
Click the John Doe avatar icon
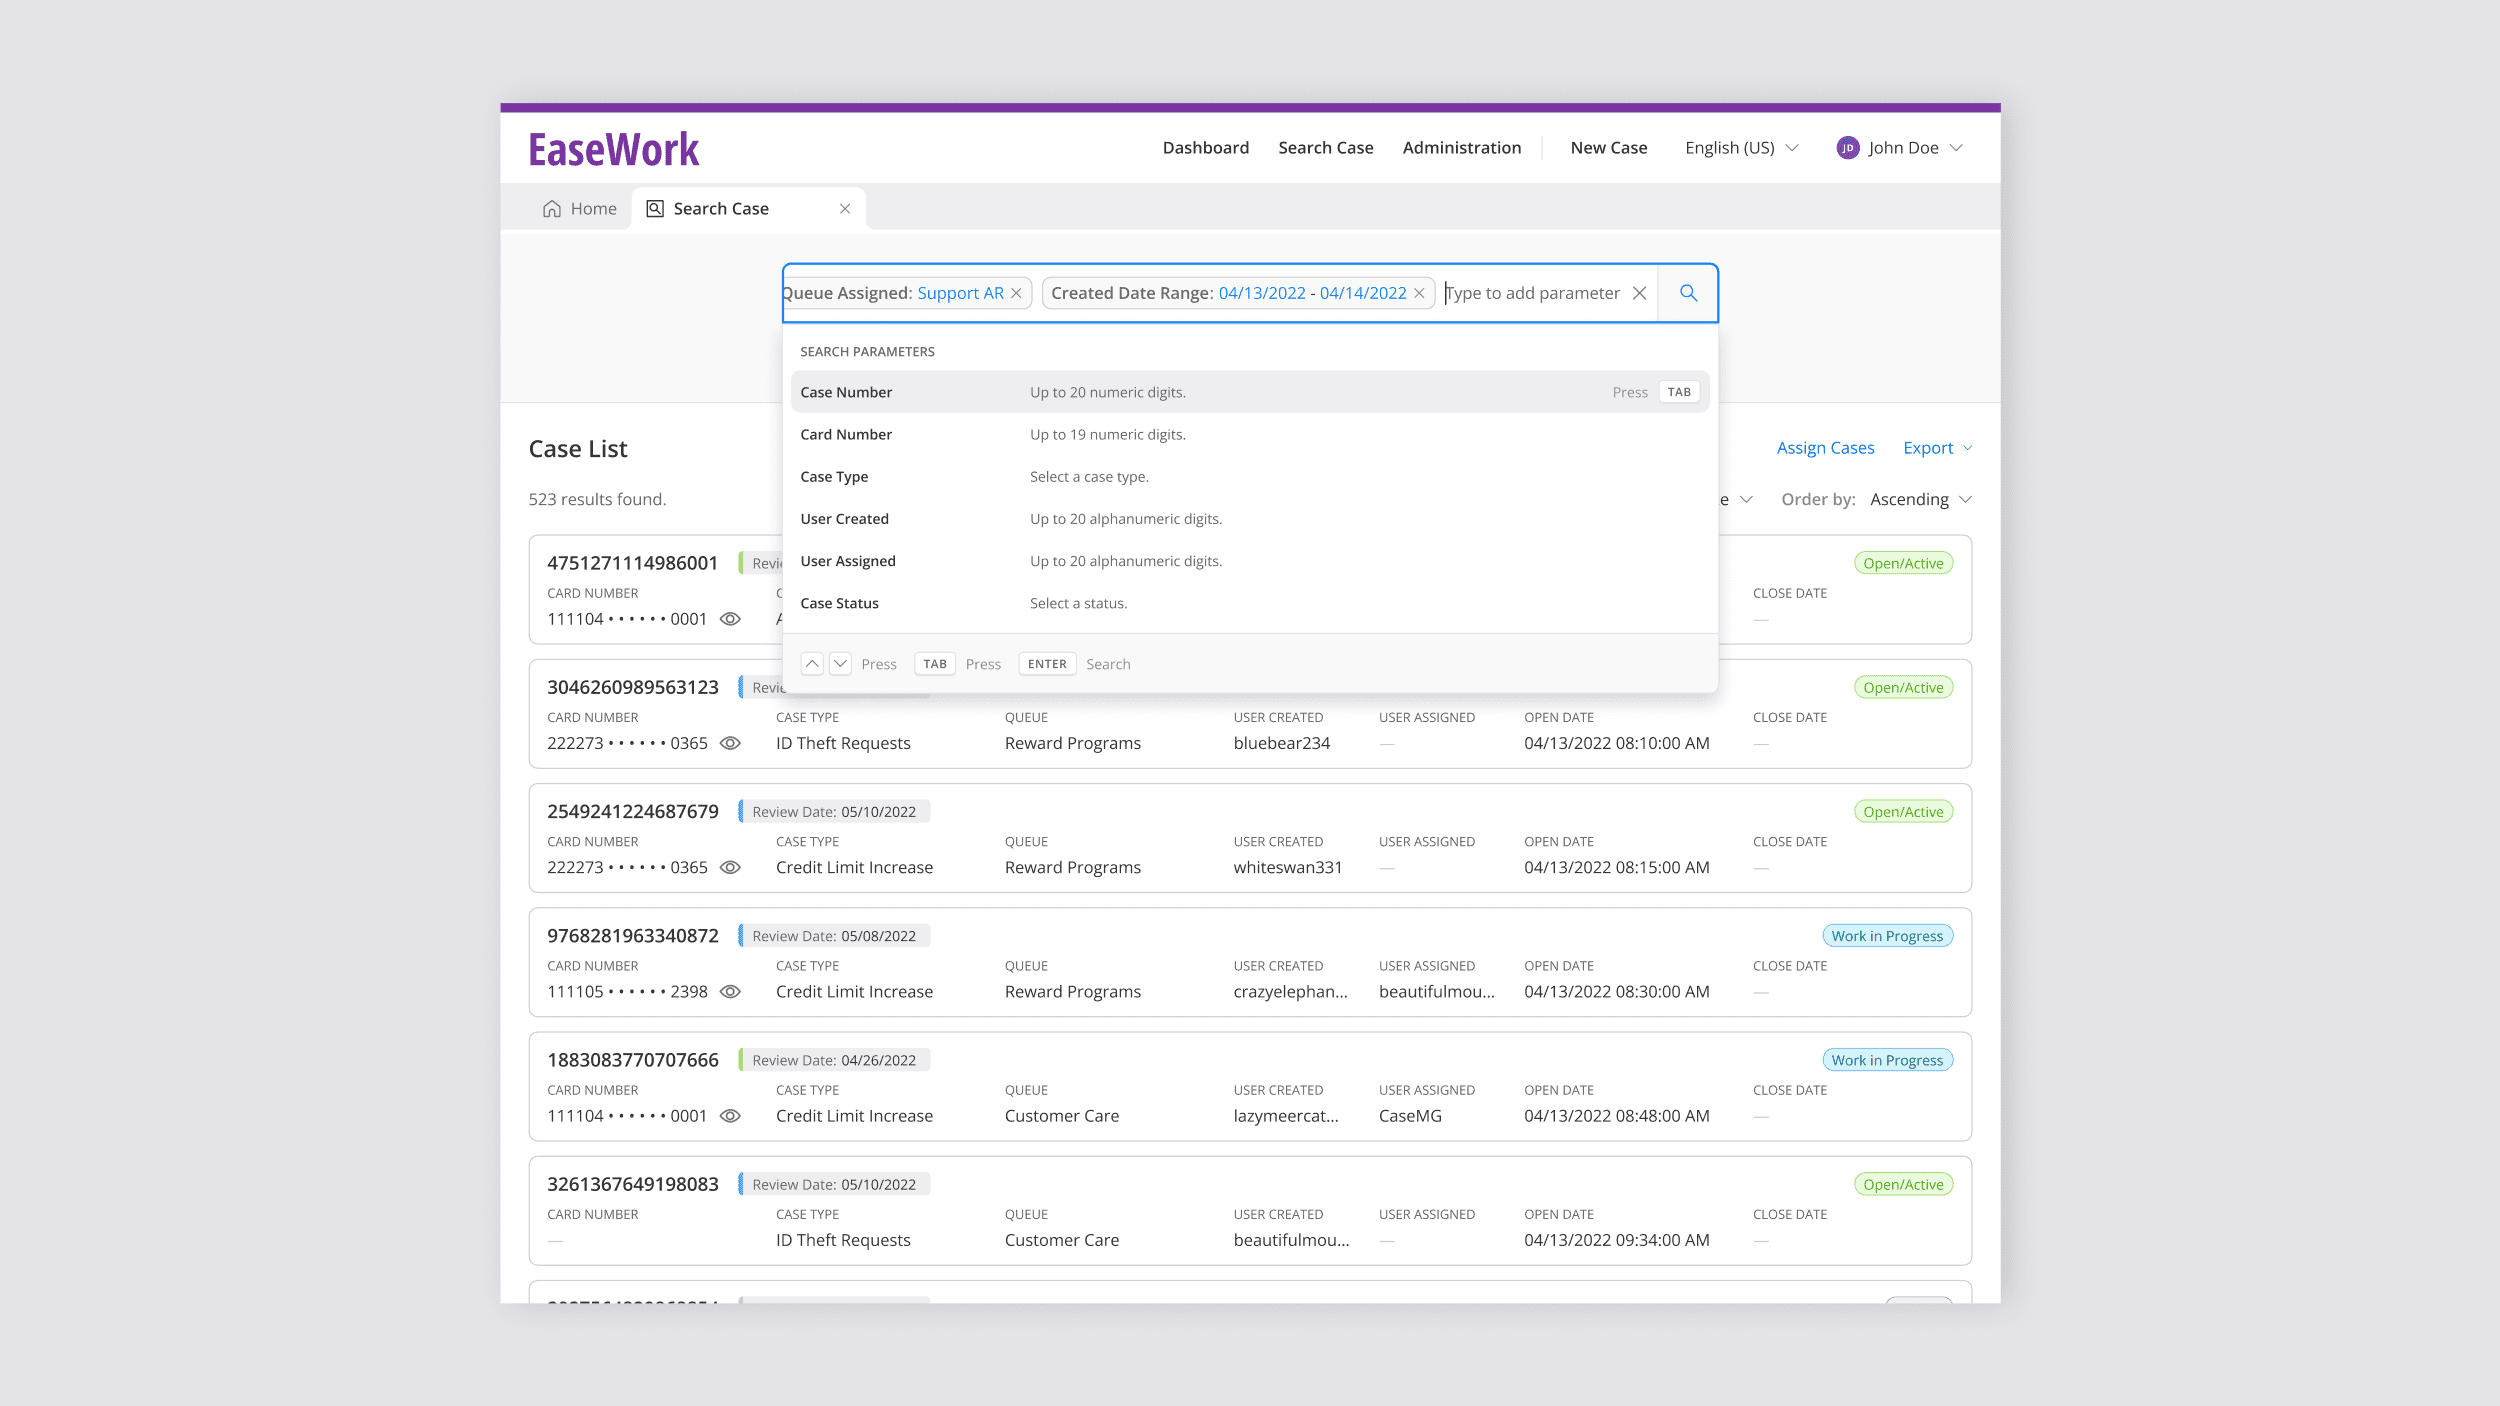[1847, 148]
